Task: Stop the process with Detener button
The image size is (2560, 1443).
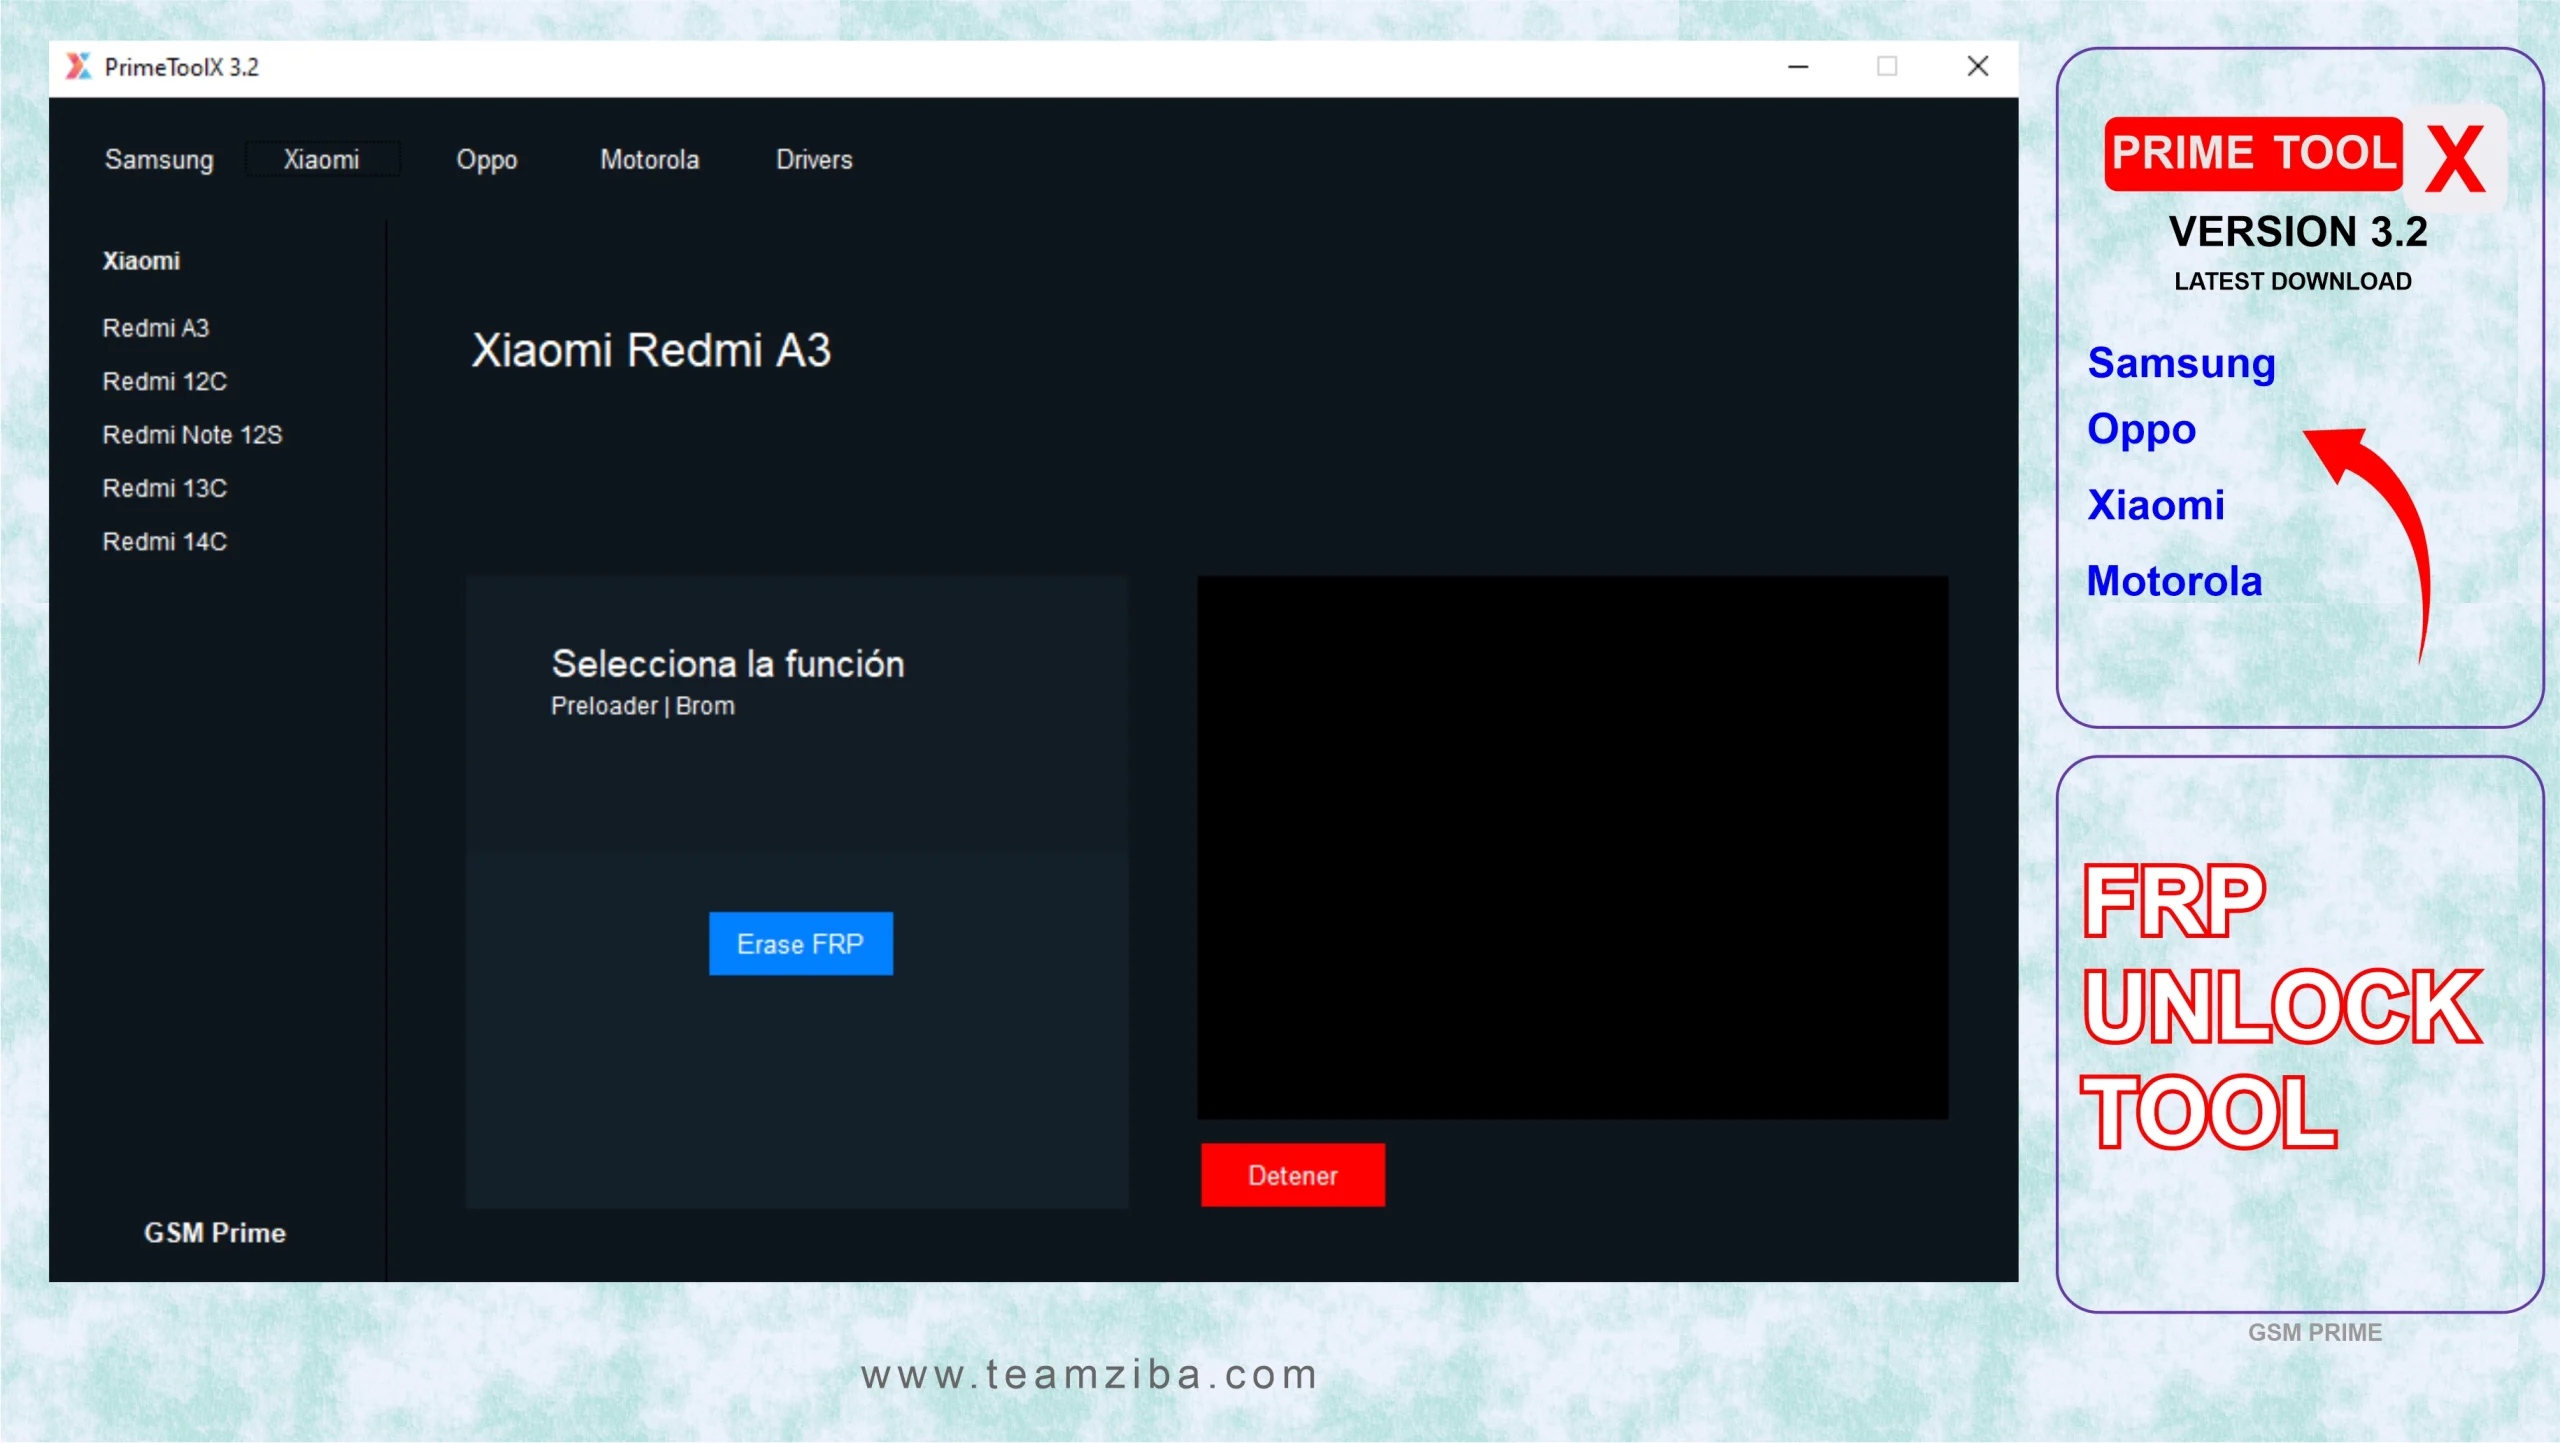Action: pyautogui.click(x=1292, y=1175)
